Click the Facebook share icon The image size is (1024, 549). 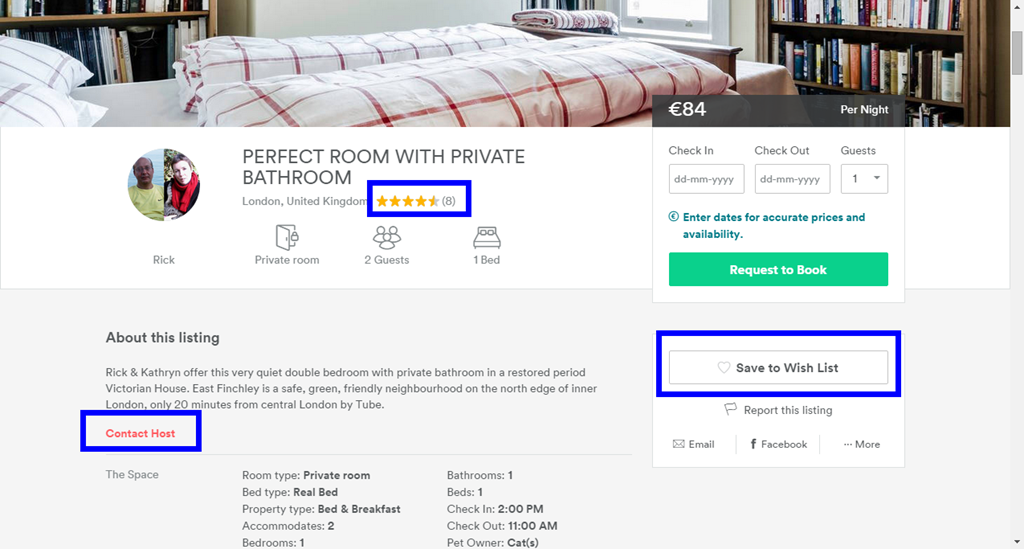click(753, 444)
